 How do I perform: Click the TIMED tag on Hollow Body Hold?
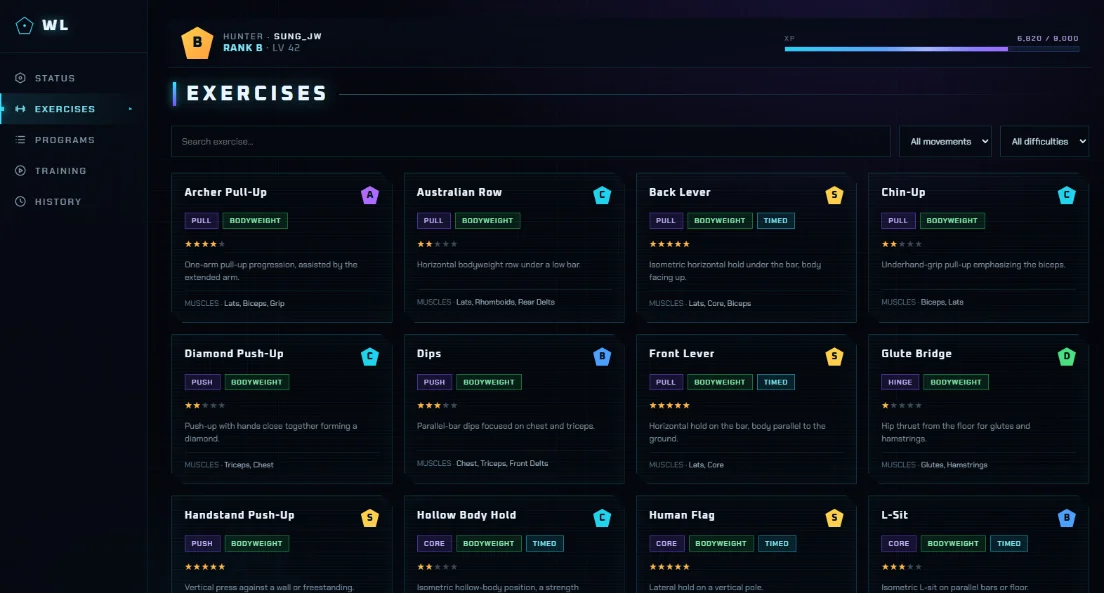coord(544,544)
